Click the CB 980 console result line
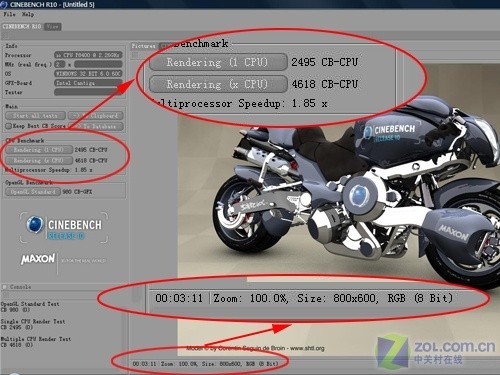 coord(15,310)
